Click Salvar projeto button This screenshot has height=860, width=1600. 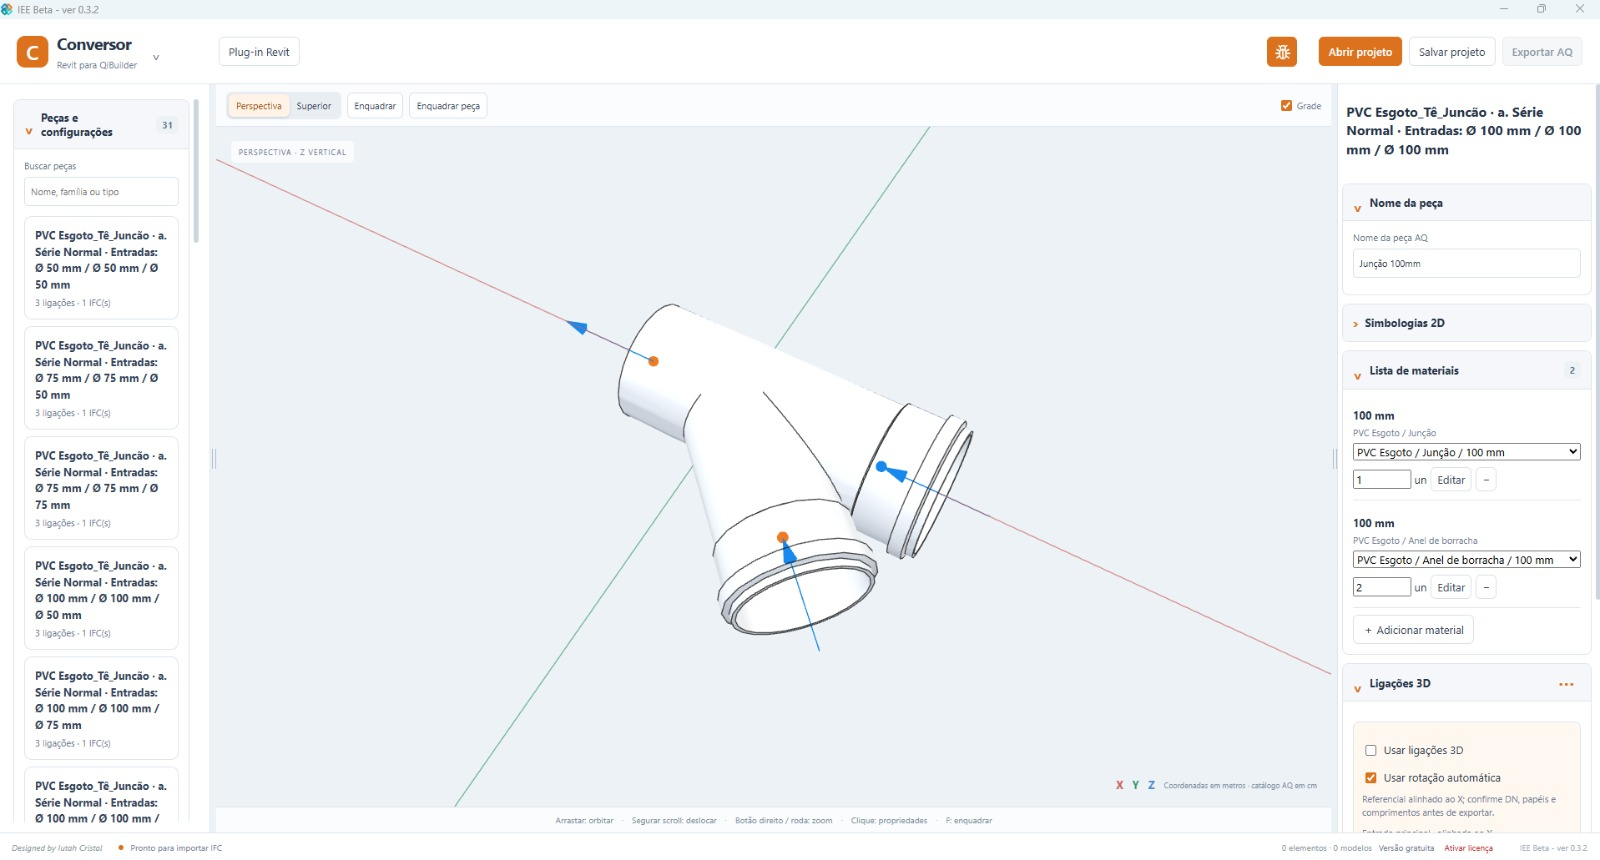pyautogui.click(x=1452, y=52)
